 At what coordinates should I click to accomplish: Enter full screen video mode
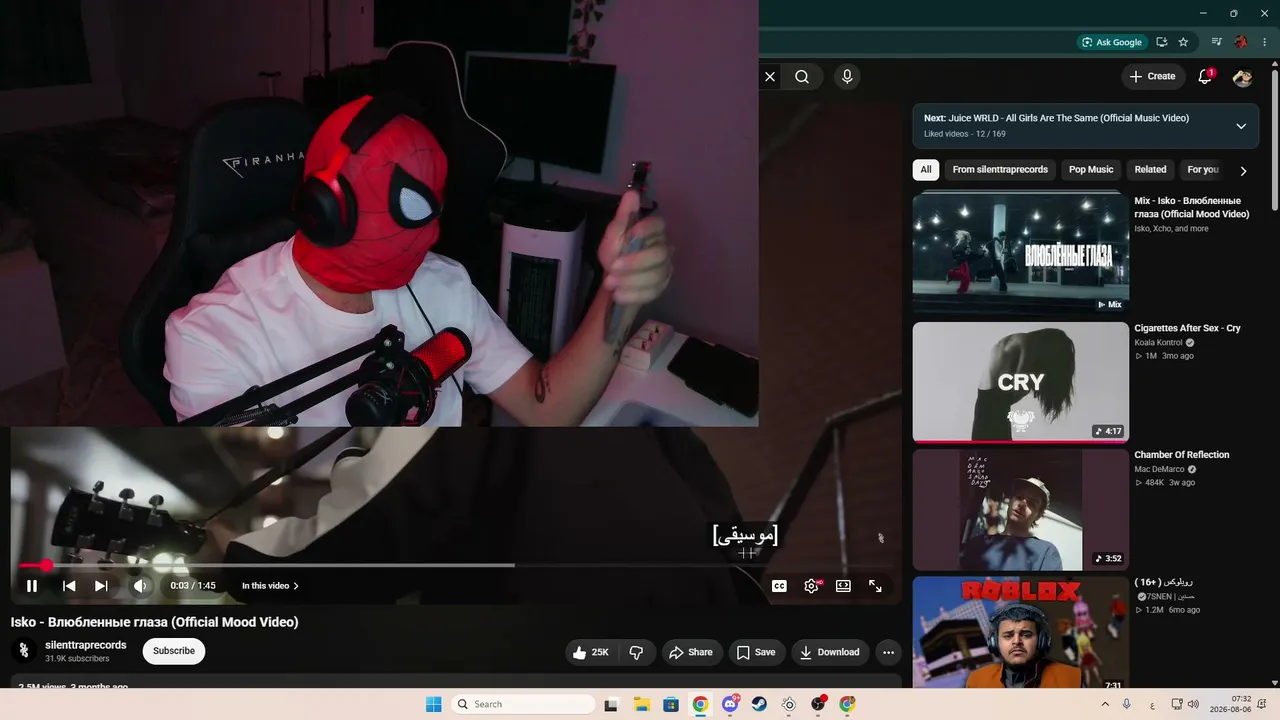point(875,586)
